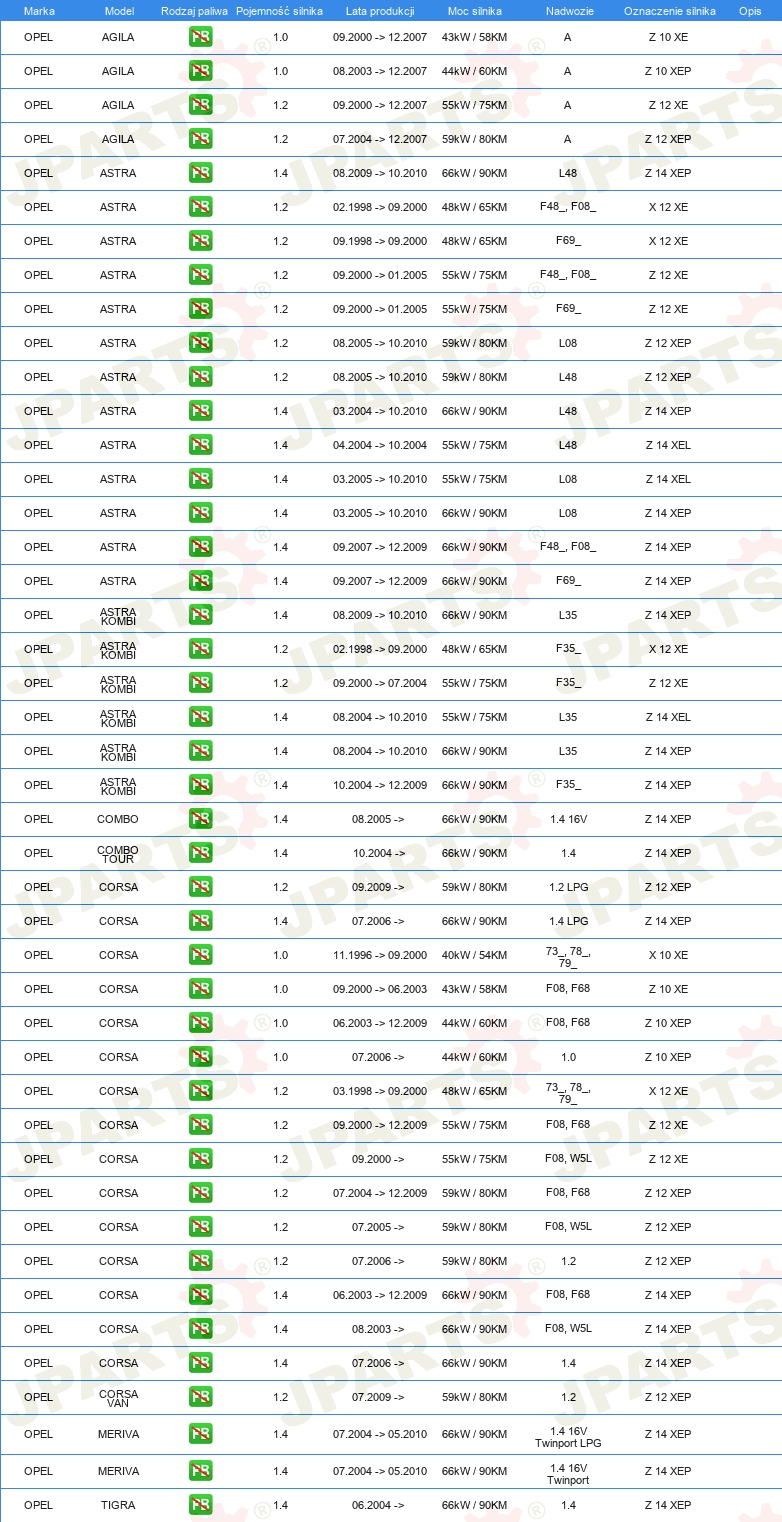Image resolution: width=782 pixels, height=1522 pixels.
Task: Click fuel icon in the Tigra row
Action: pos(201,1505)
